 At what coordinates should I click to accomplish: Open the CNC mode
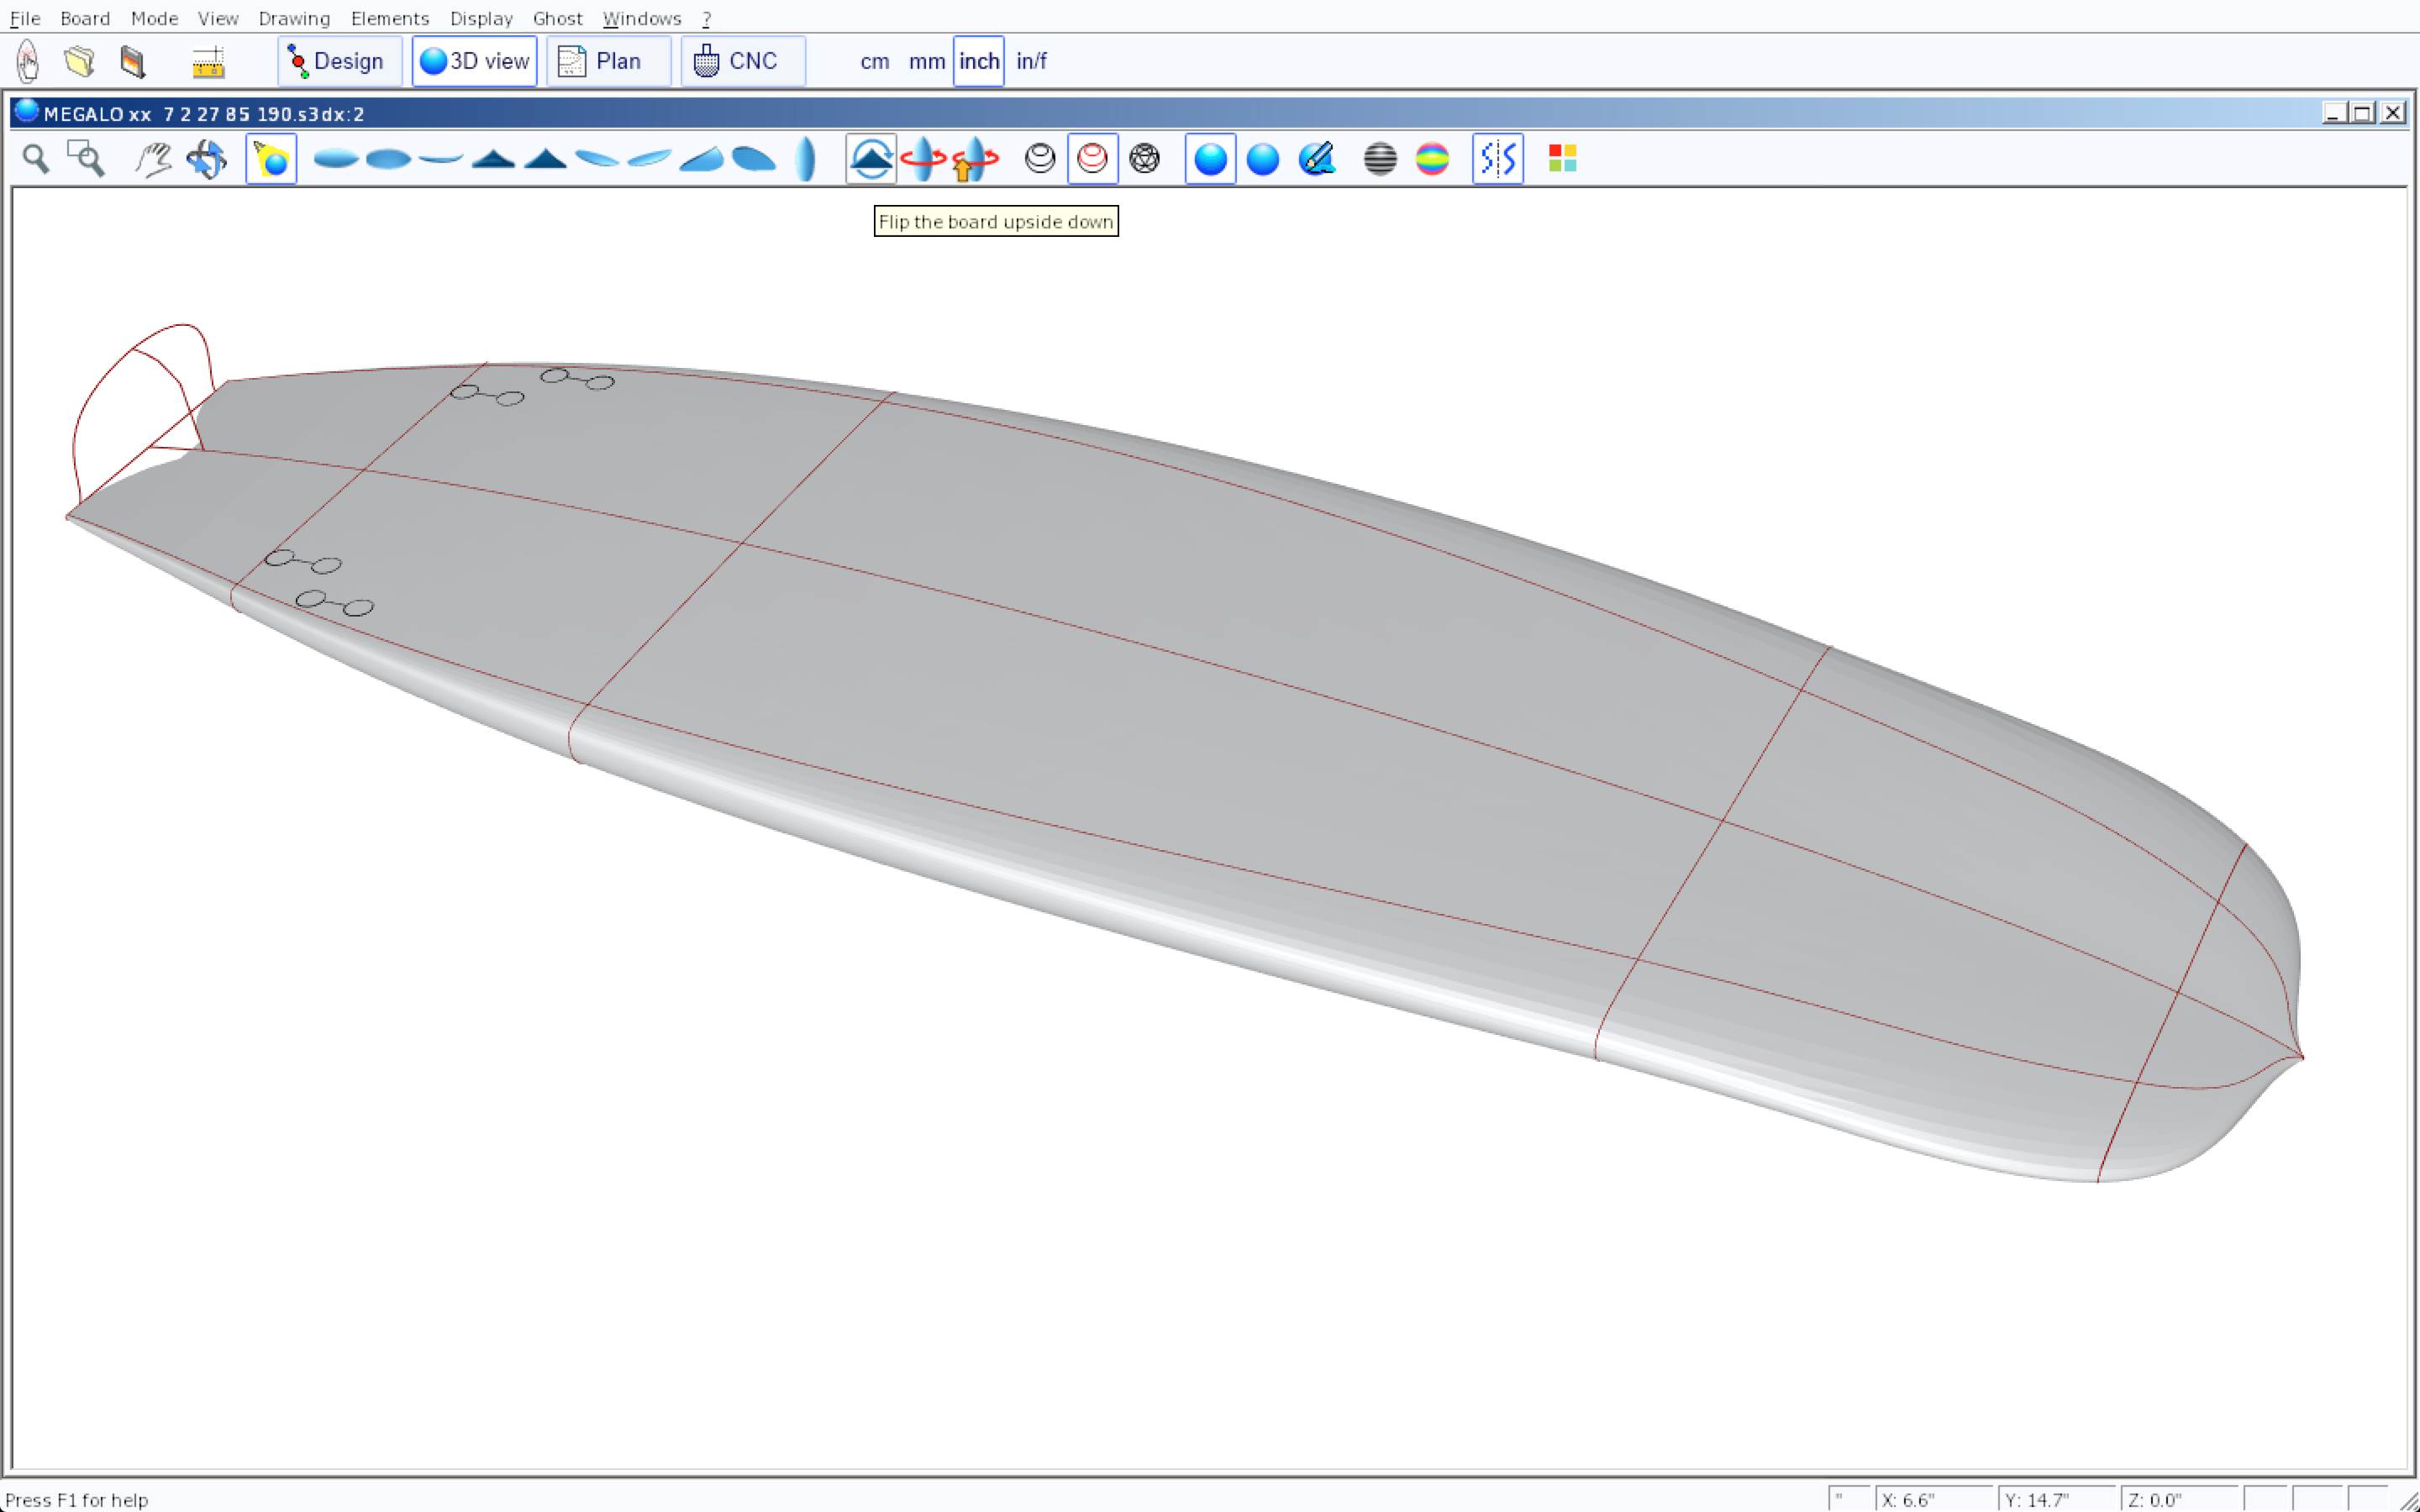[742, 62]
